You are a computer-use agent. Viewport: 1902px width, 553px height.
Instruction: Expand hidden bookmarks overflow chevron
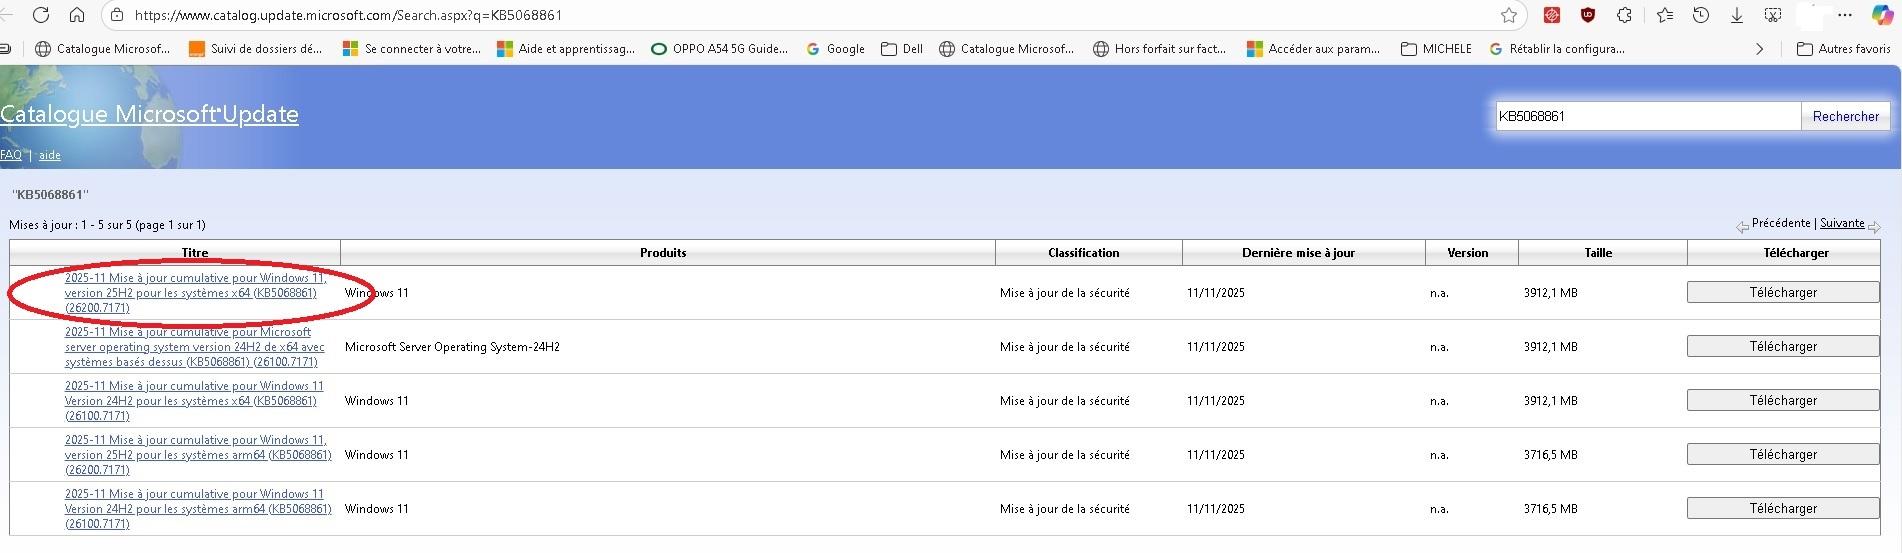1760,48
